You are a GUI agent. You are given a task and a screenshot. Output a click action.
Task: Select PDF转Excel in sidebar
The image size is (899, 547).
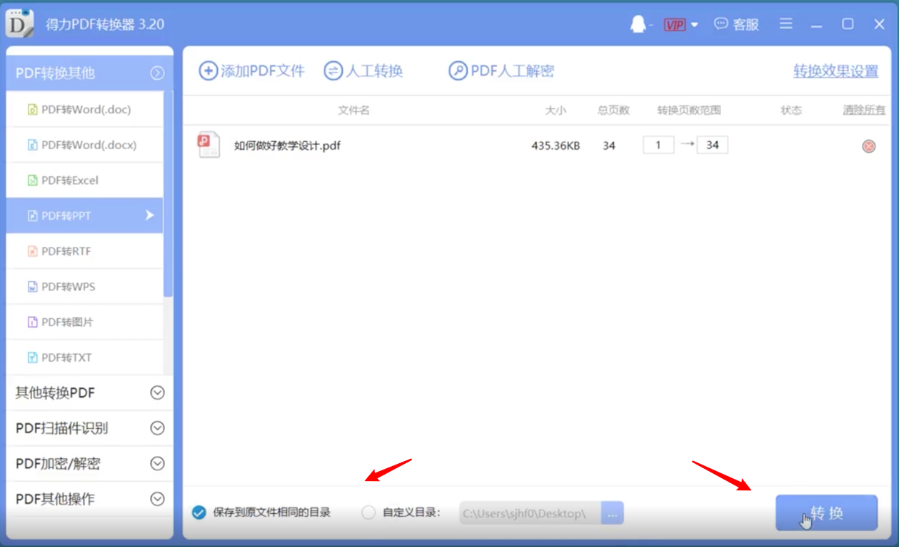tap(70, 181)
